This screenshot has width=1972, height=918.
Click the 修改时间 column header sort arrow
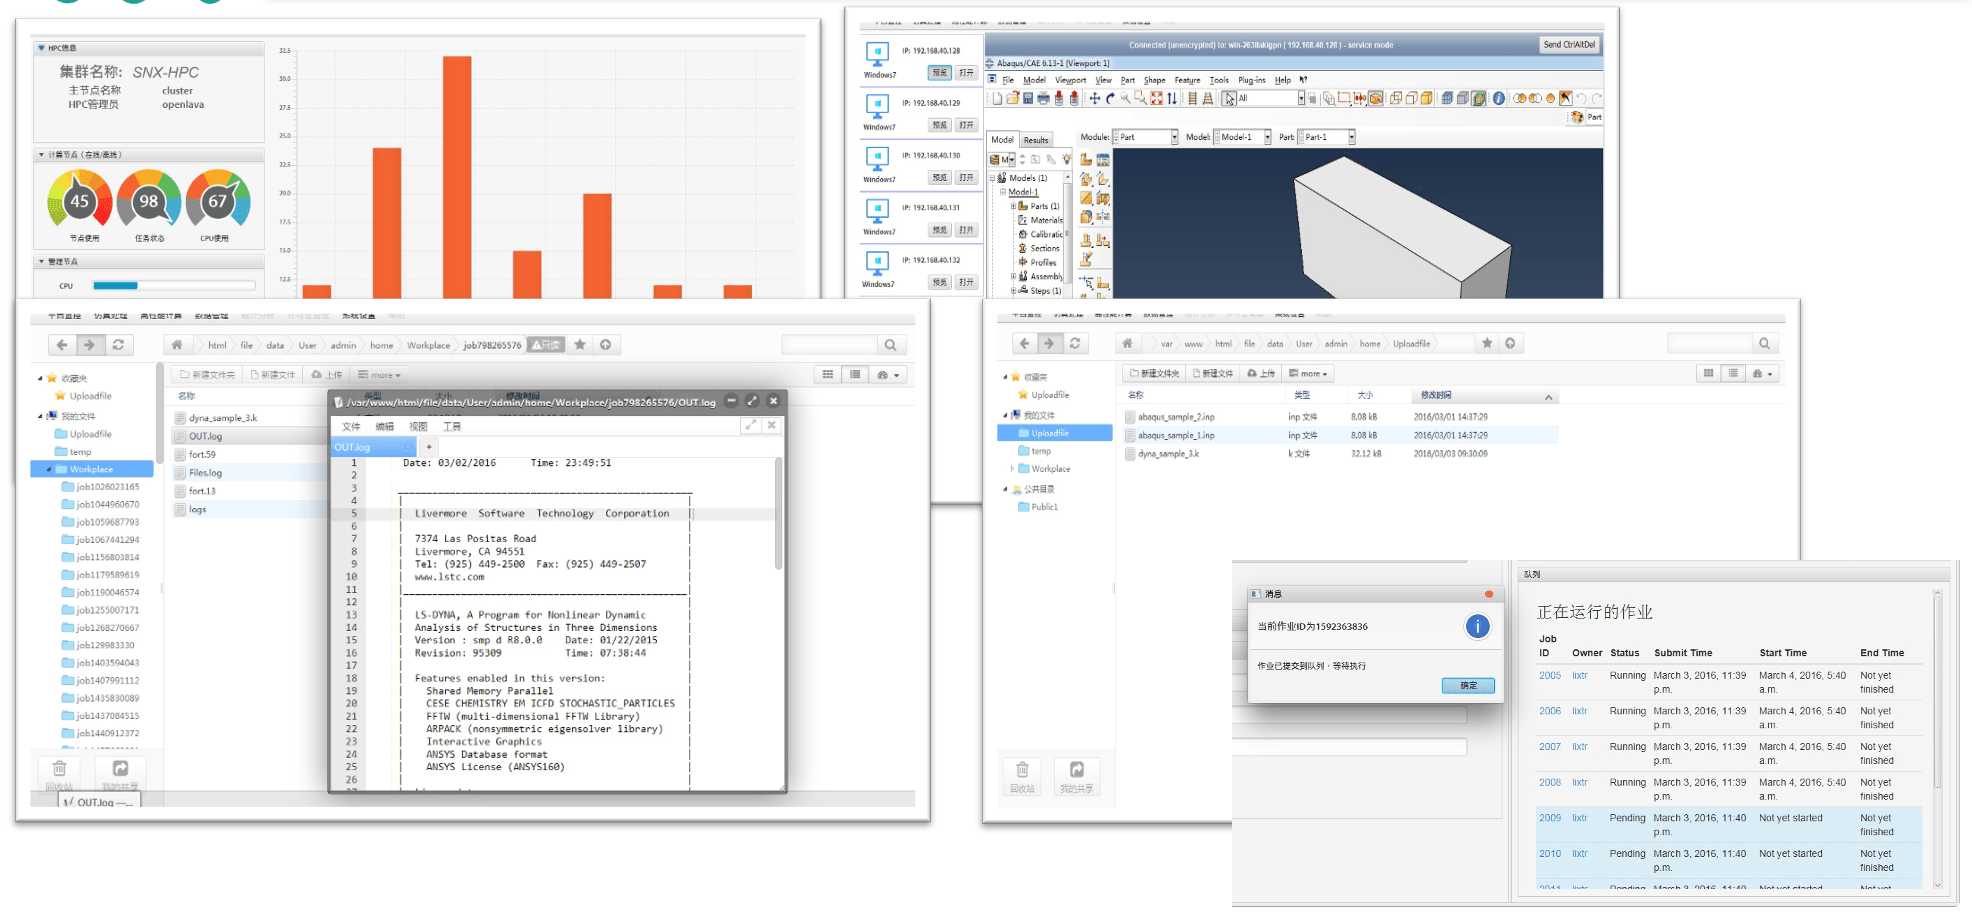point(1548,397)
